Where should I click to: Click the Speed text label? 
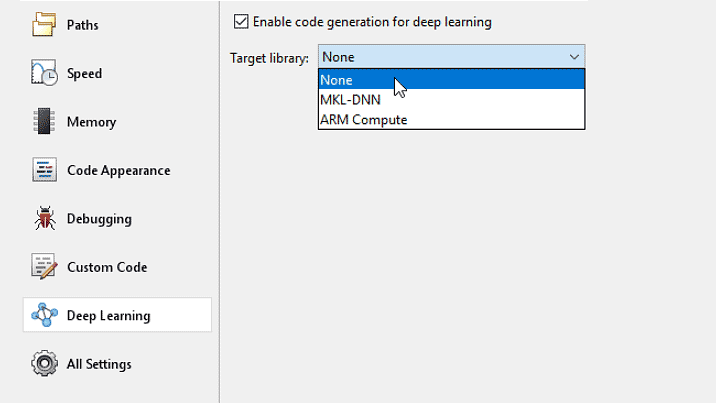(84, 73)
